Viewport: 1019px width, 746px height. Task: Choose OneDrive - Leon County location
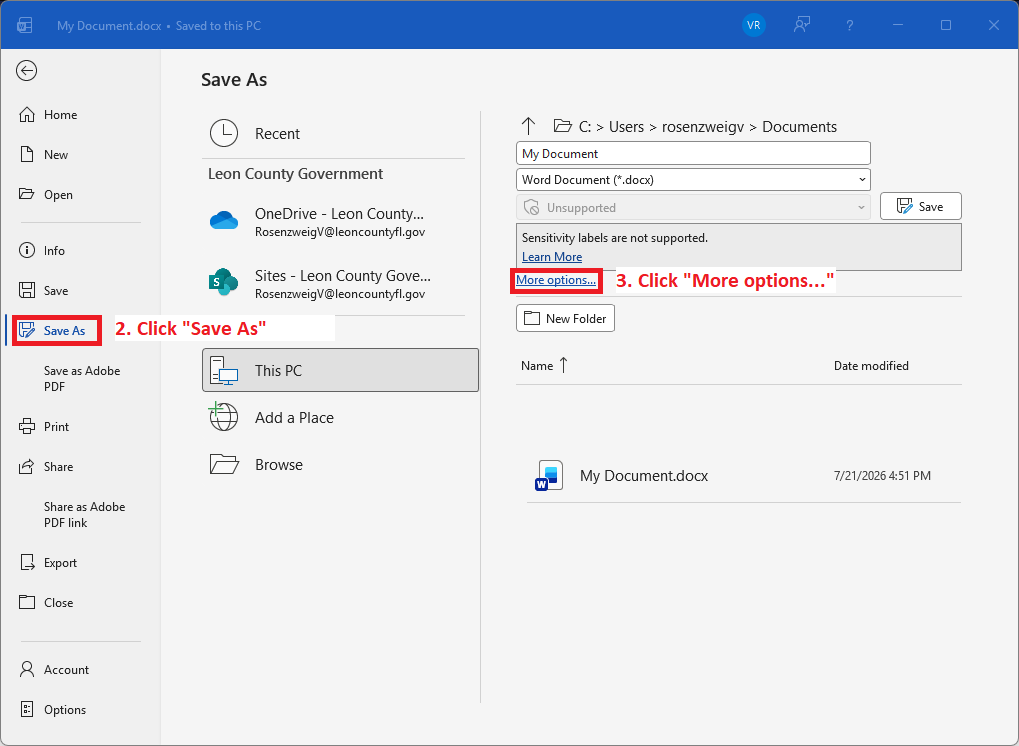tap(333, 222)
